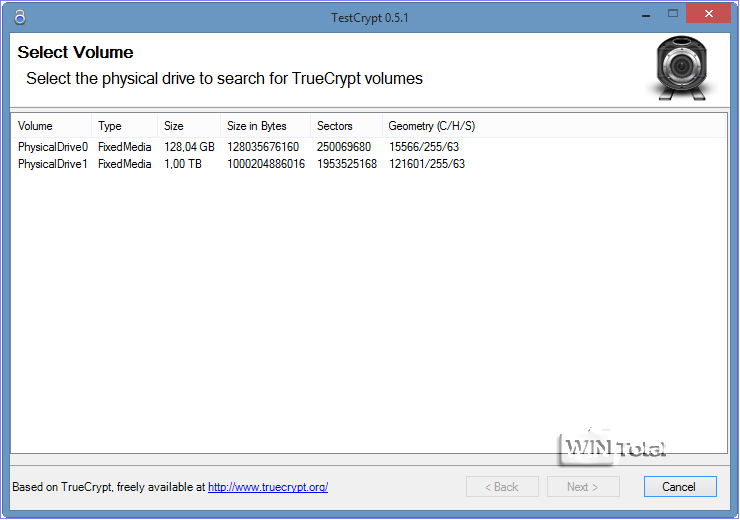The height and width of the screenshot is (520, 740).
Task: Maximize the TestCrypt window
Action: pos(673,14)
